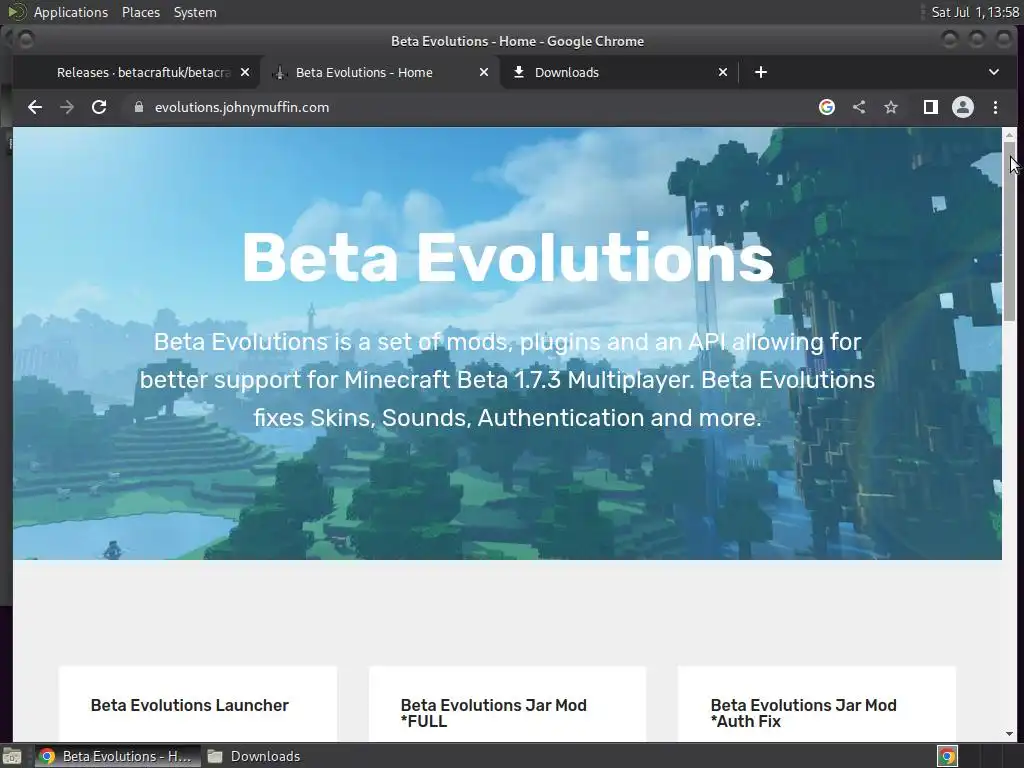1024x768 pixels.
Task: Open the Places menu
Action: 141,12
